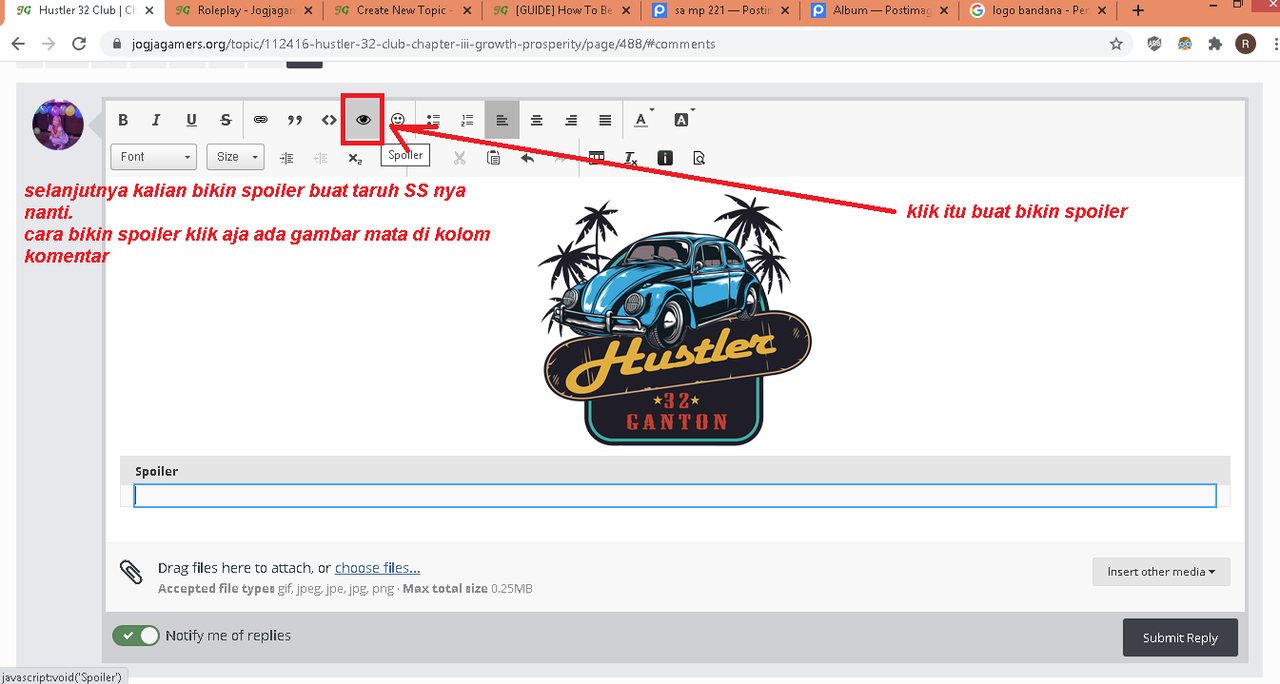Open the Insert other media dropdown
This screenshot has height=684, width=1280.
coord(1161,572)
